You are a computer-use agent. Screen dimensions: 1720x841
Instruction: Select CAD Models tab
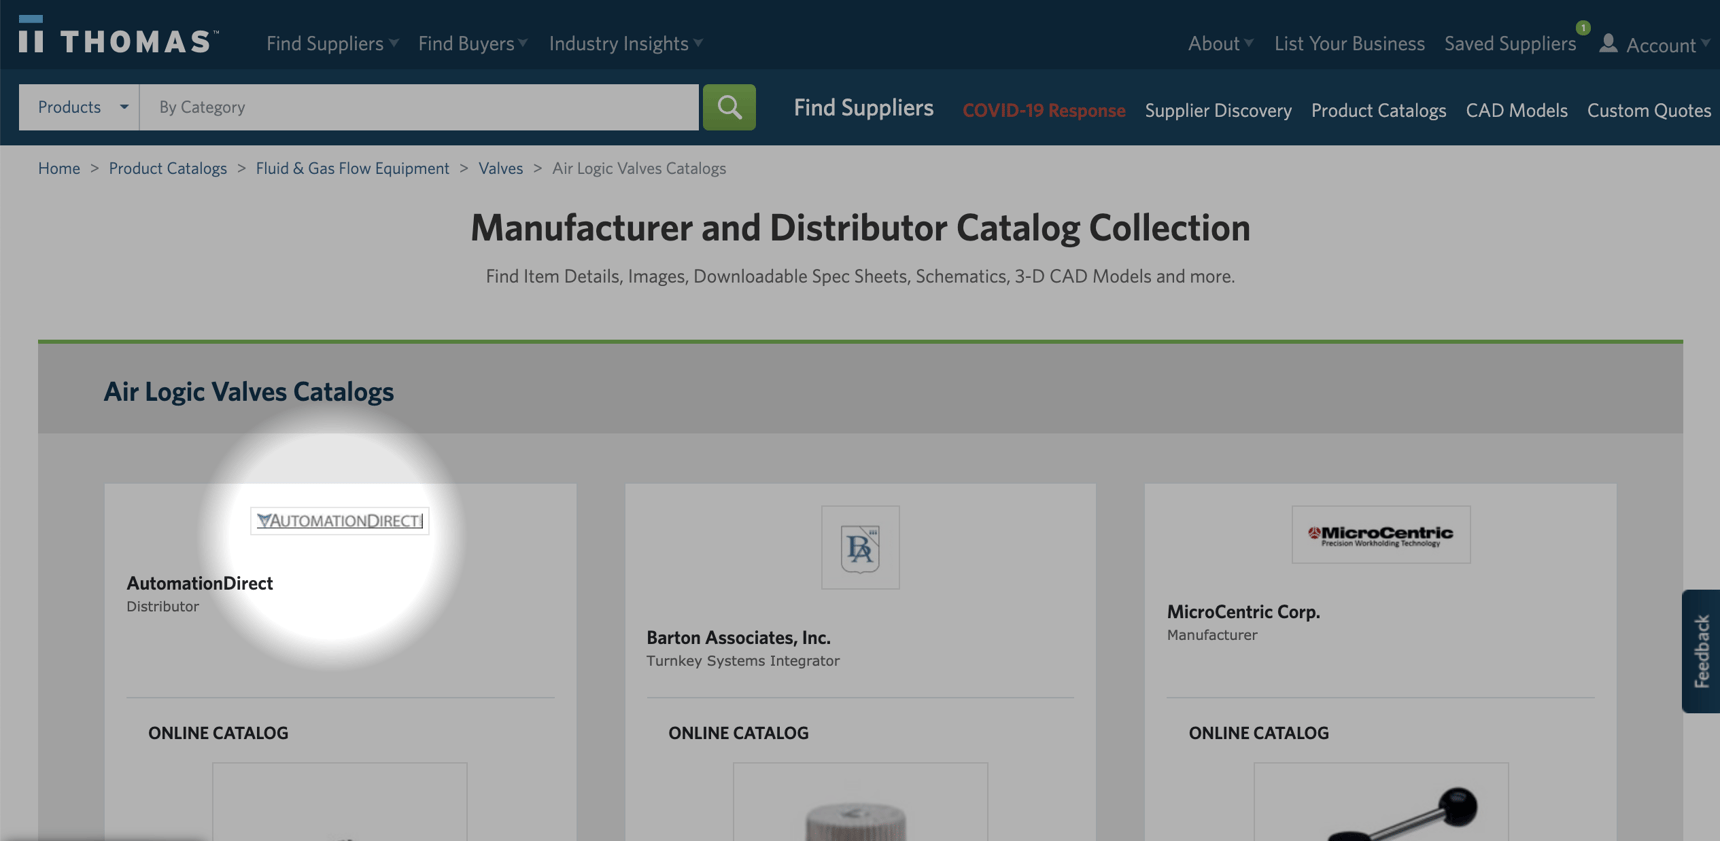coord(1517,110)
